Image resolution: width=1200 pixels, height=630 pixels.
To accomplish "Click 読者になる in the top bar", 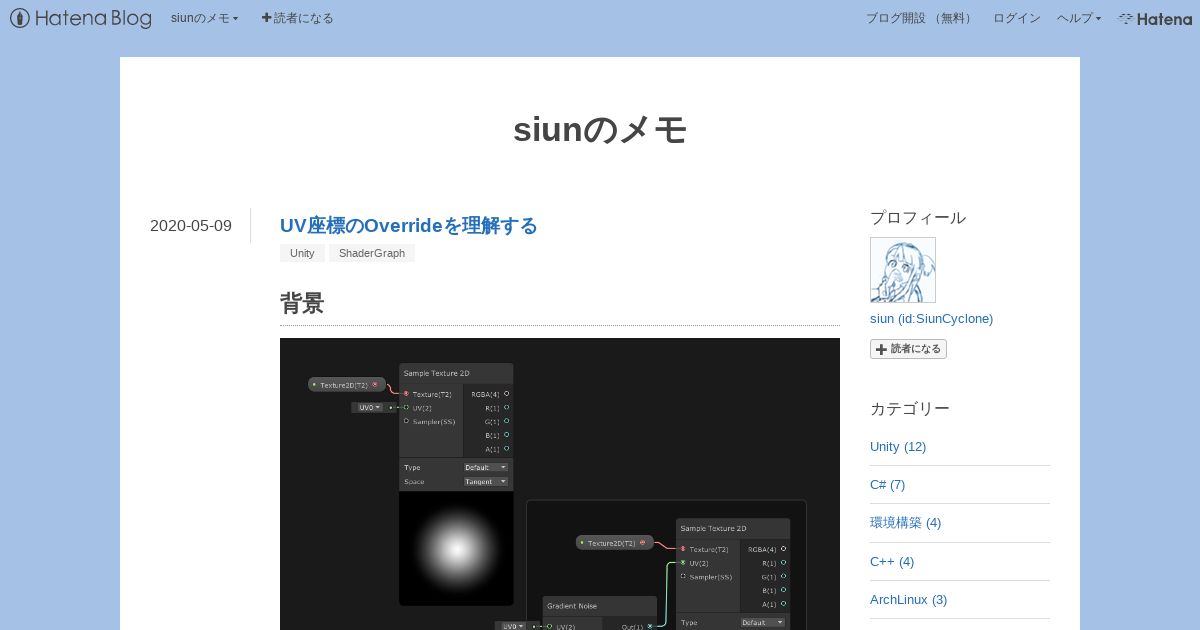I will (x=298, y=18).
